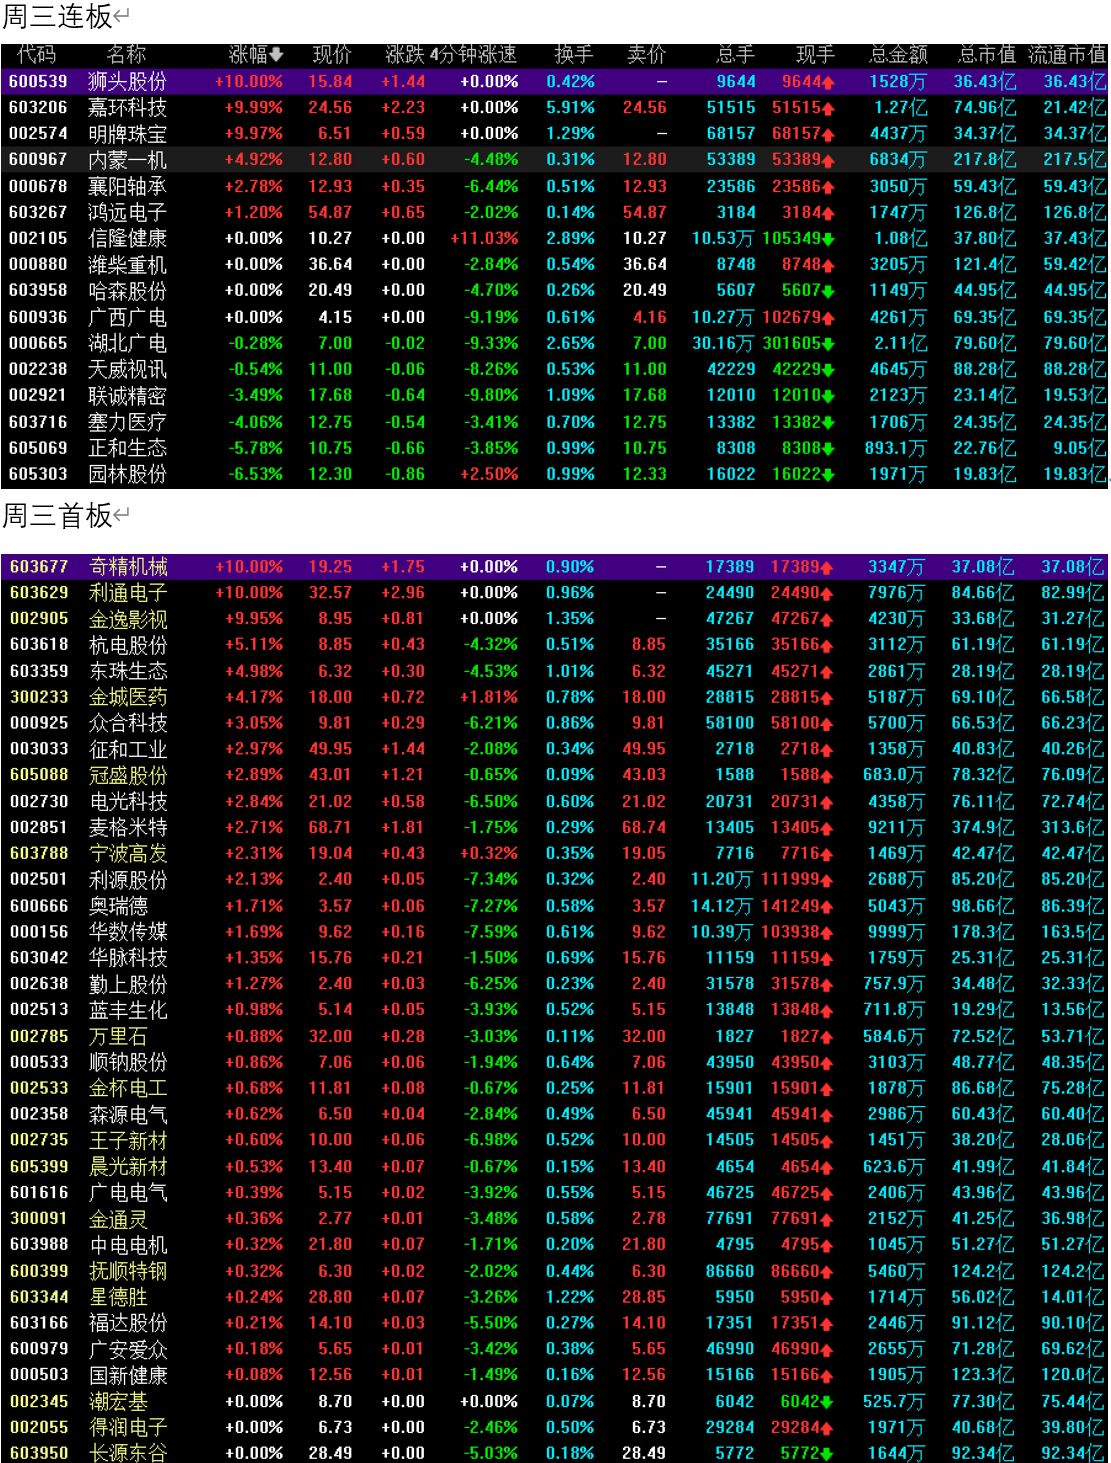Select stock 明牌珠宝
The width and height of the screenshot is (1111, 1463).
tap(127, 134)
